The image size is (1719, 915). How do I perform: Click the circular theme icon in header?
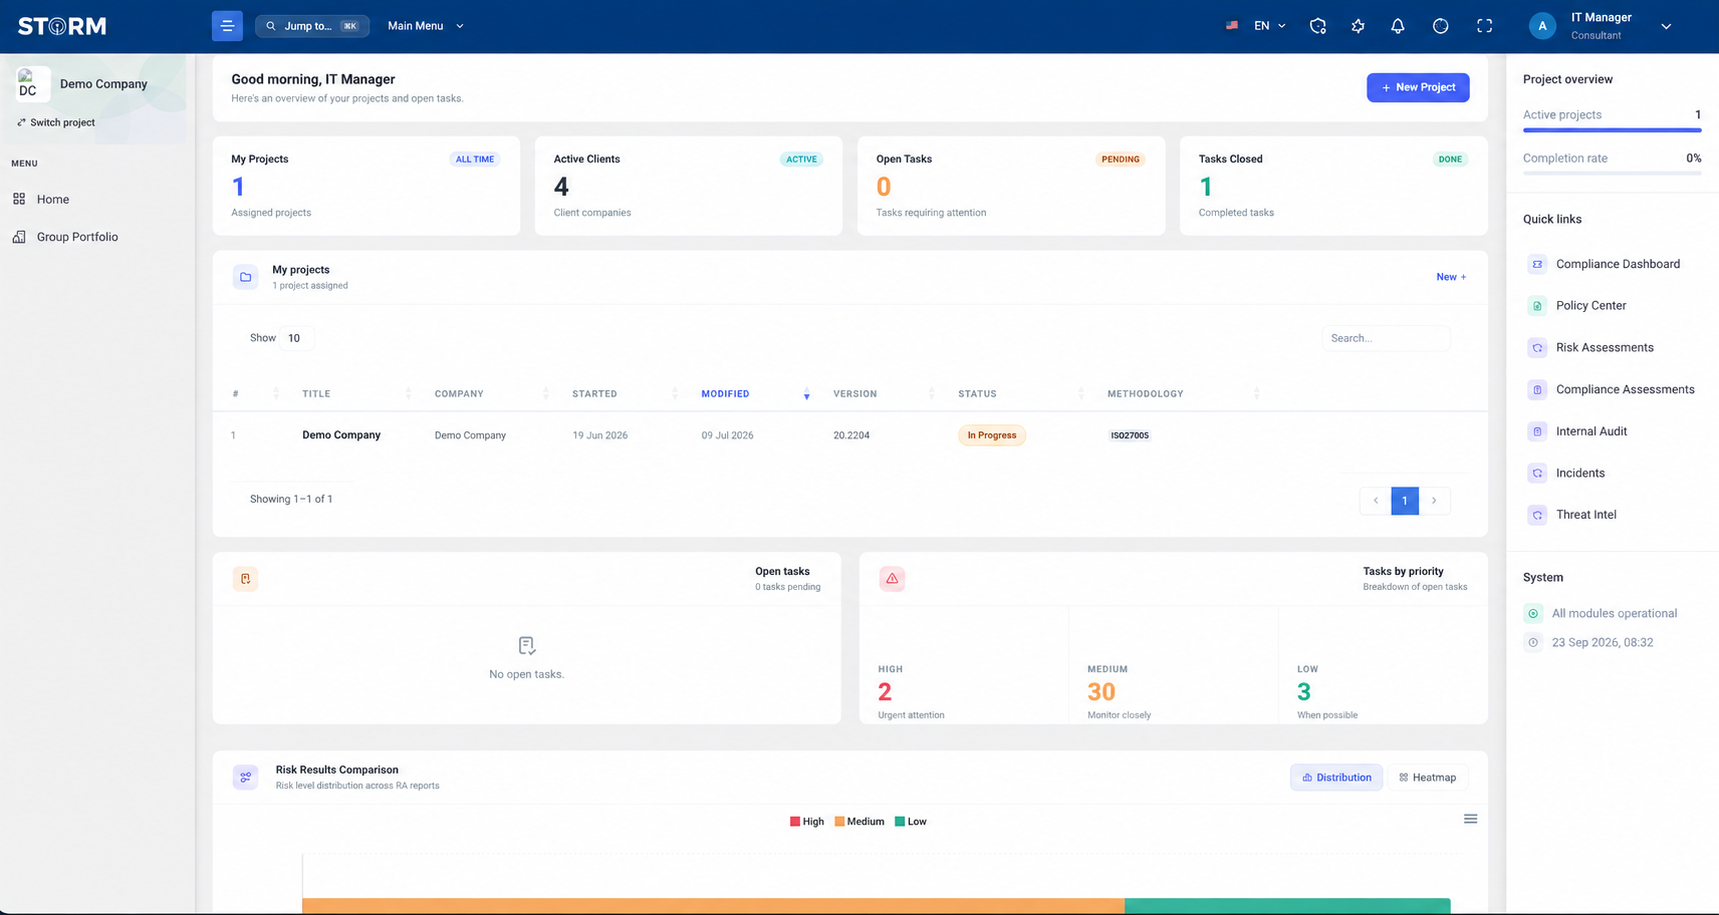1440,26
